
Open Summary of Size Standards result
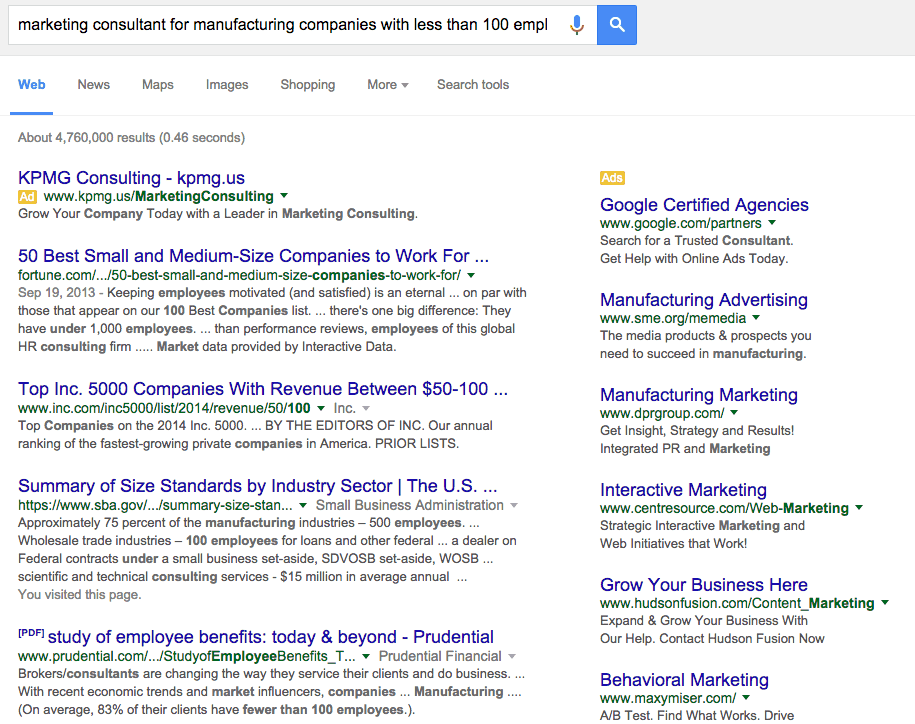(x=257, y=485)
